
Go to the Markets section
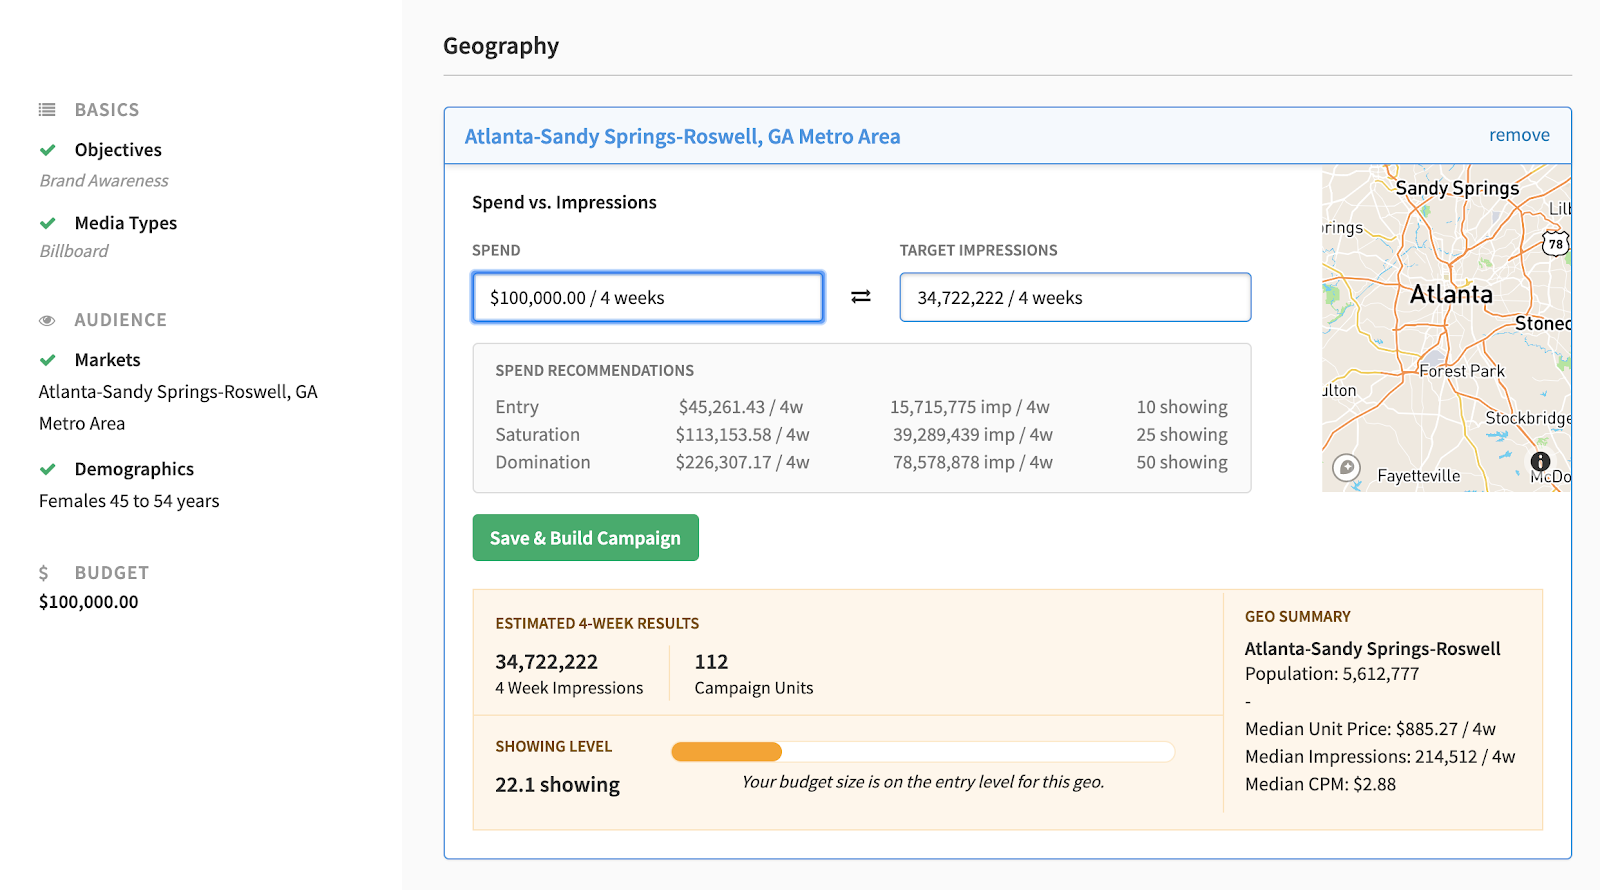[107, 360]
